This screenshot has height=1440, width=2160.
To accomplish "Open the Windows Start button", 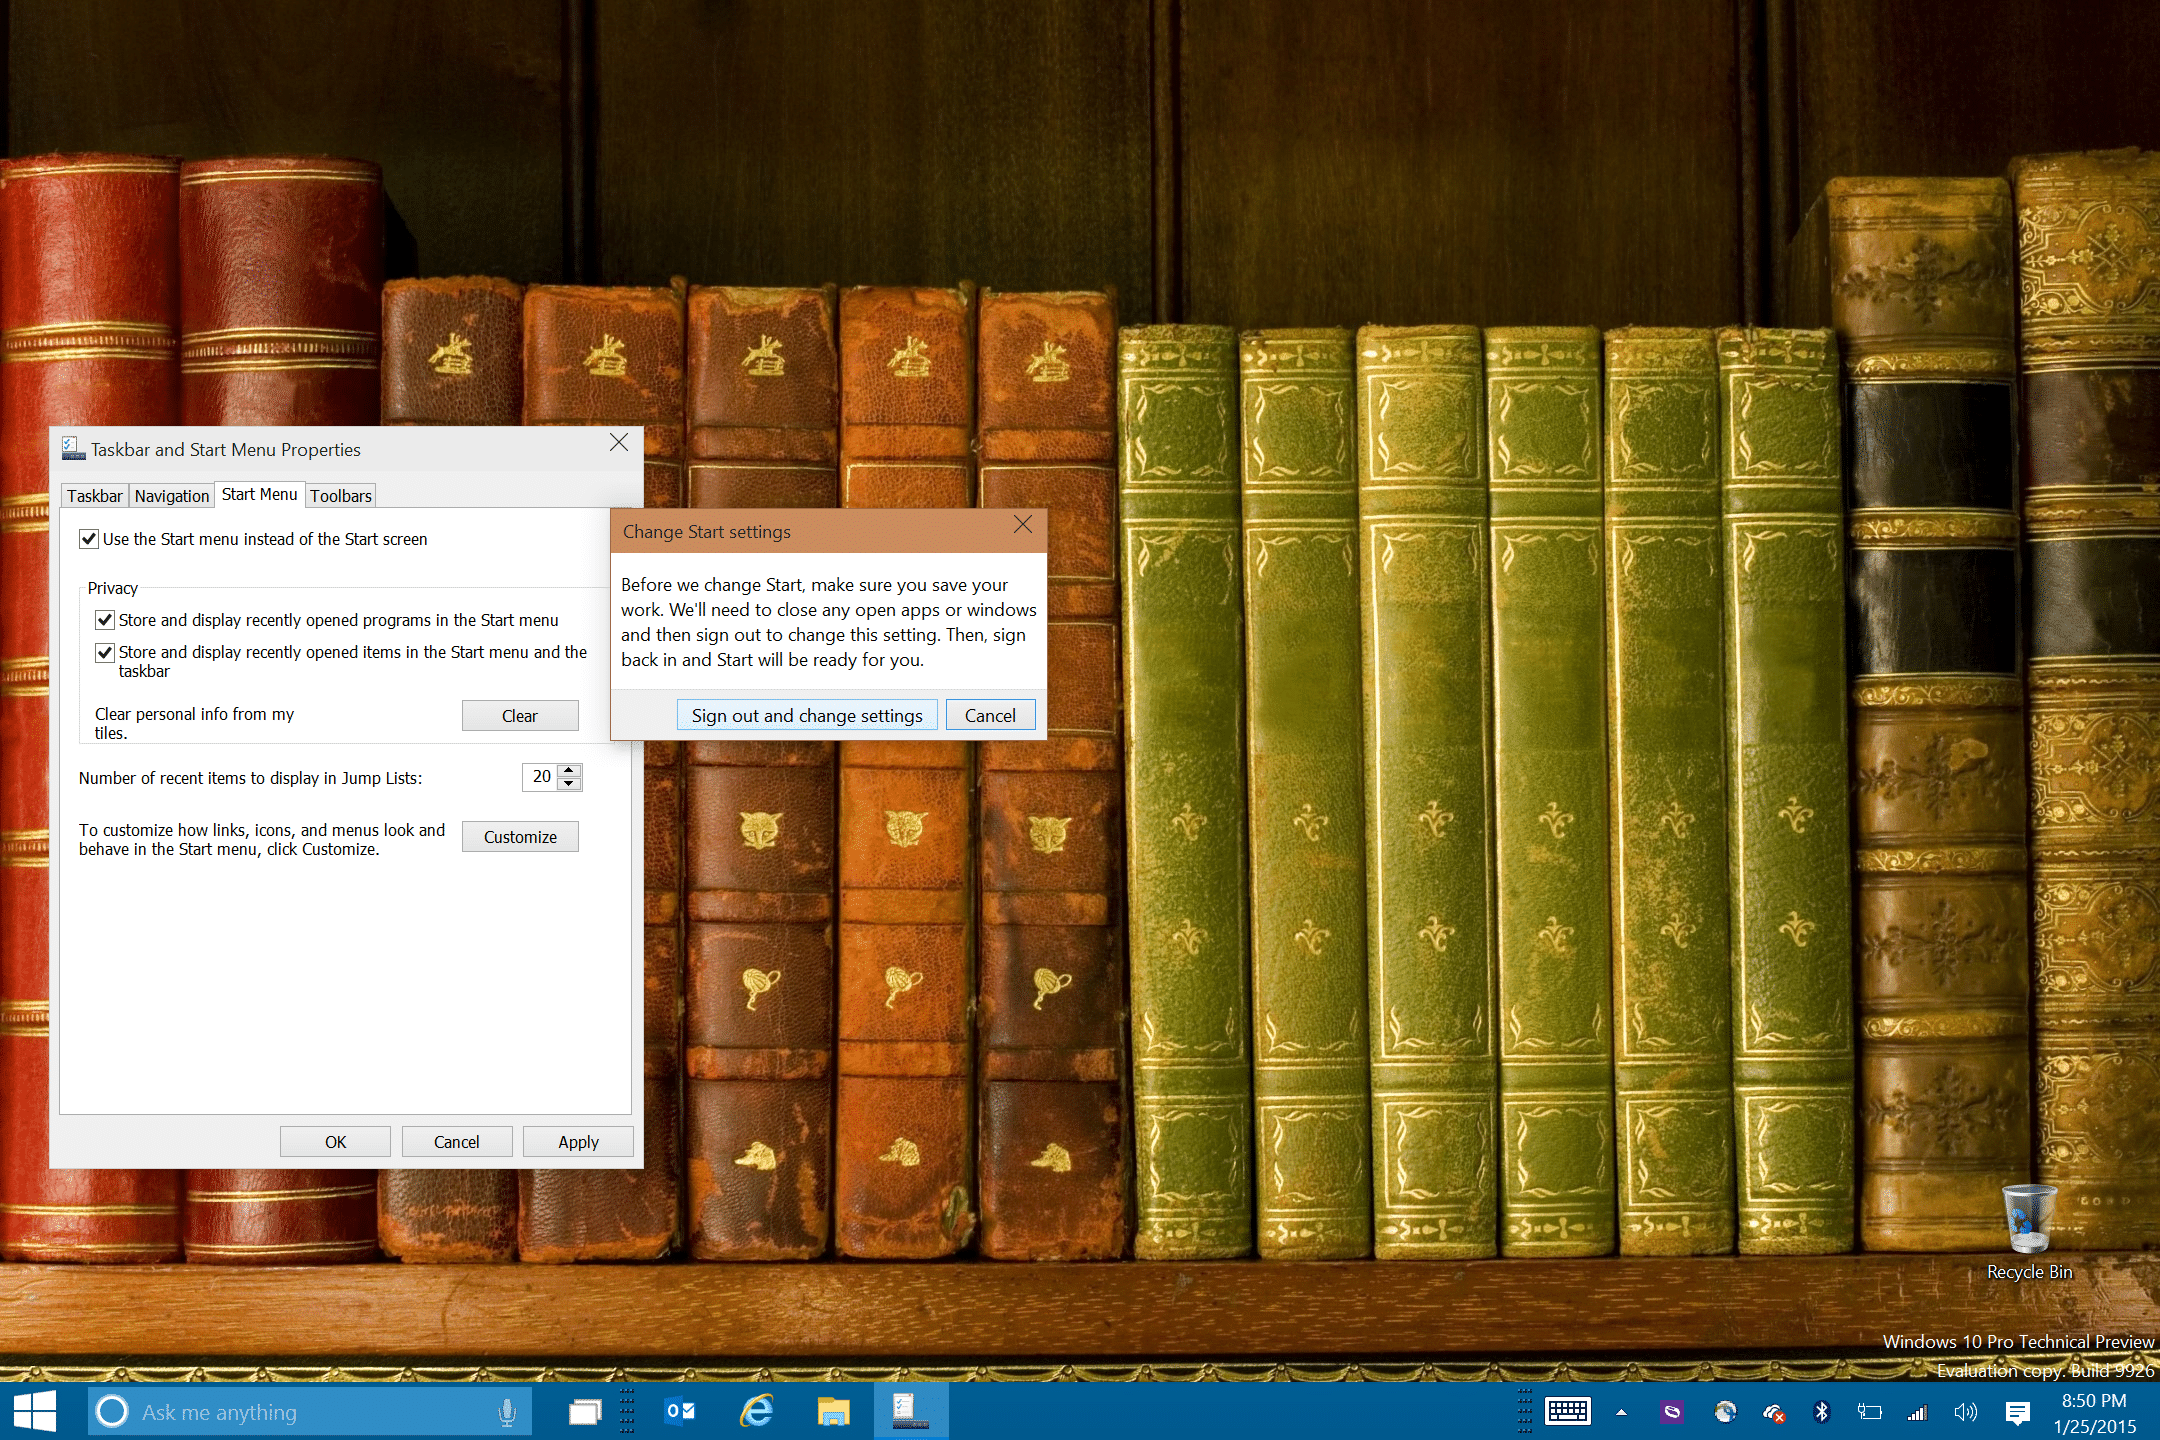I will pyautogui.click(x=35, y=1412).
